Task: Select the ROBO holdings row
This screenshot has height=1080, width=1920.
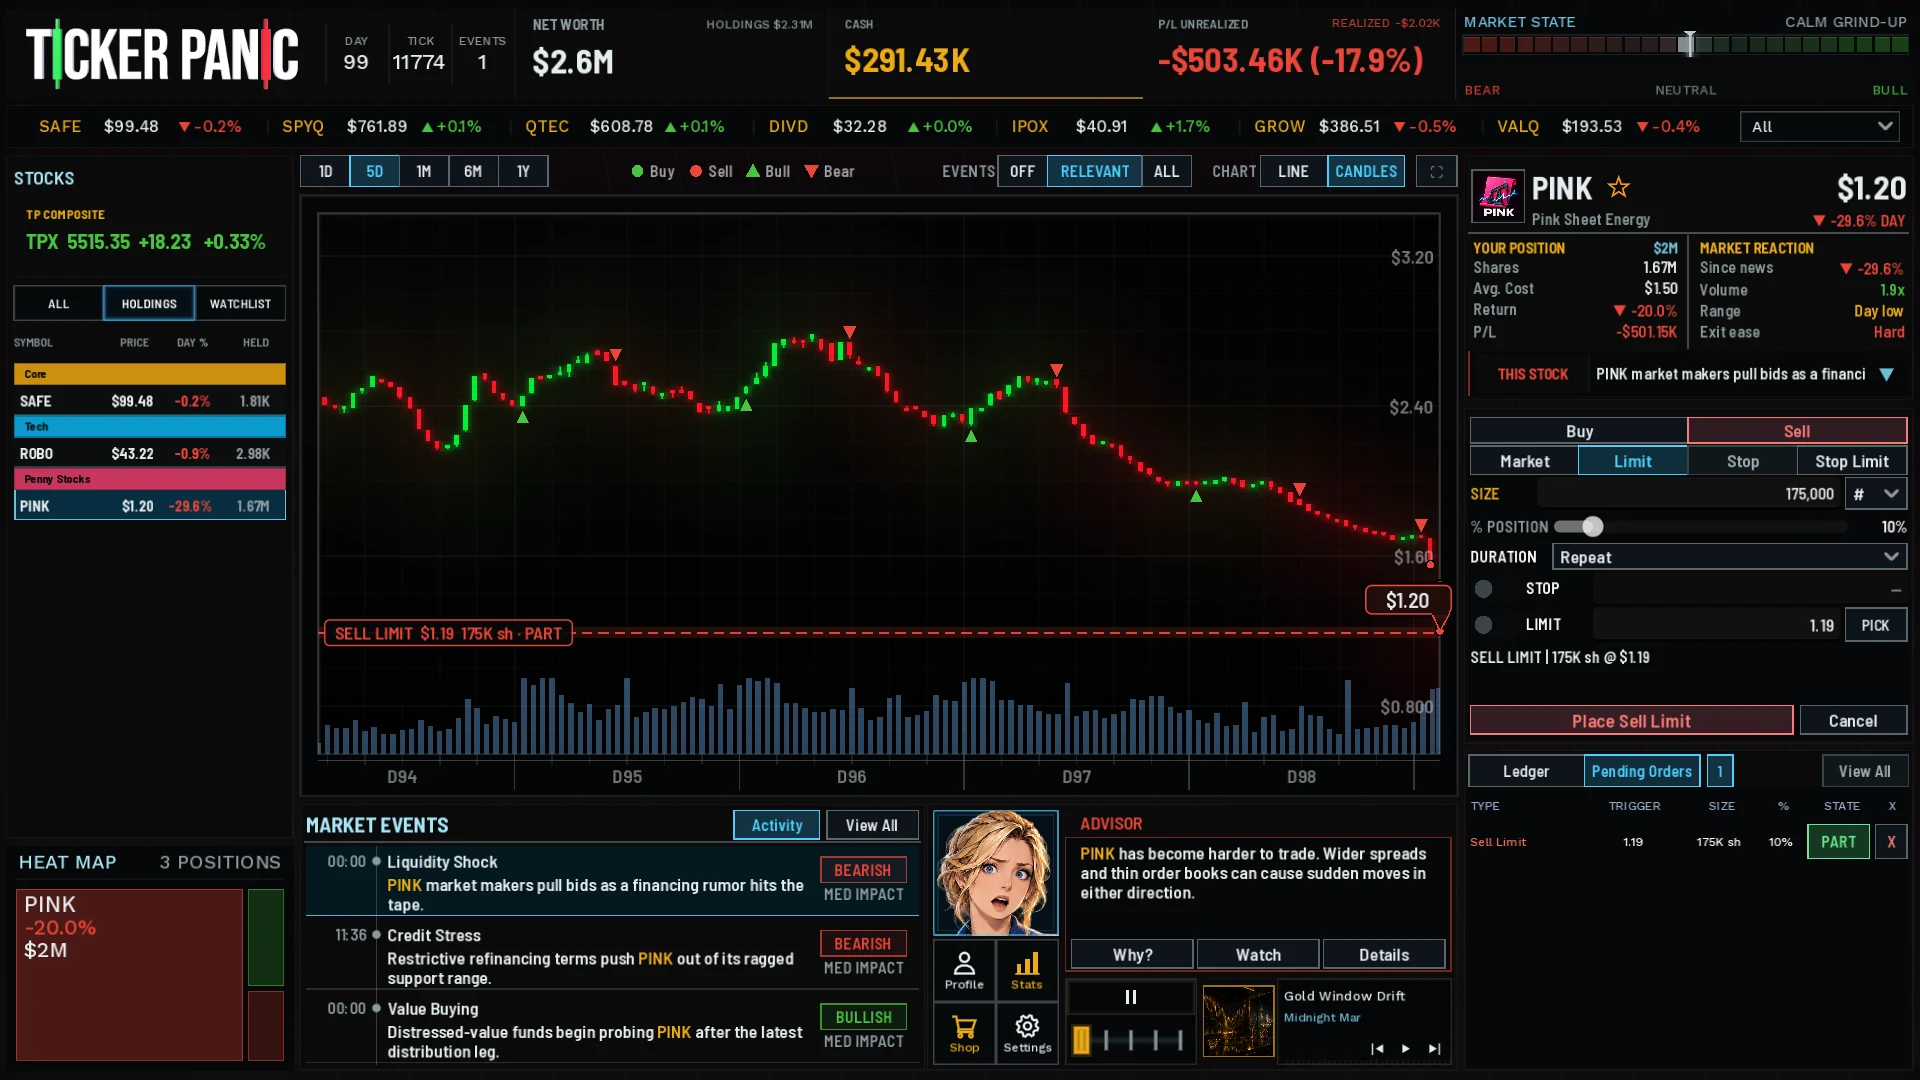Action: pos(150,454)
